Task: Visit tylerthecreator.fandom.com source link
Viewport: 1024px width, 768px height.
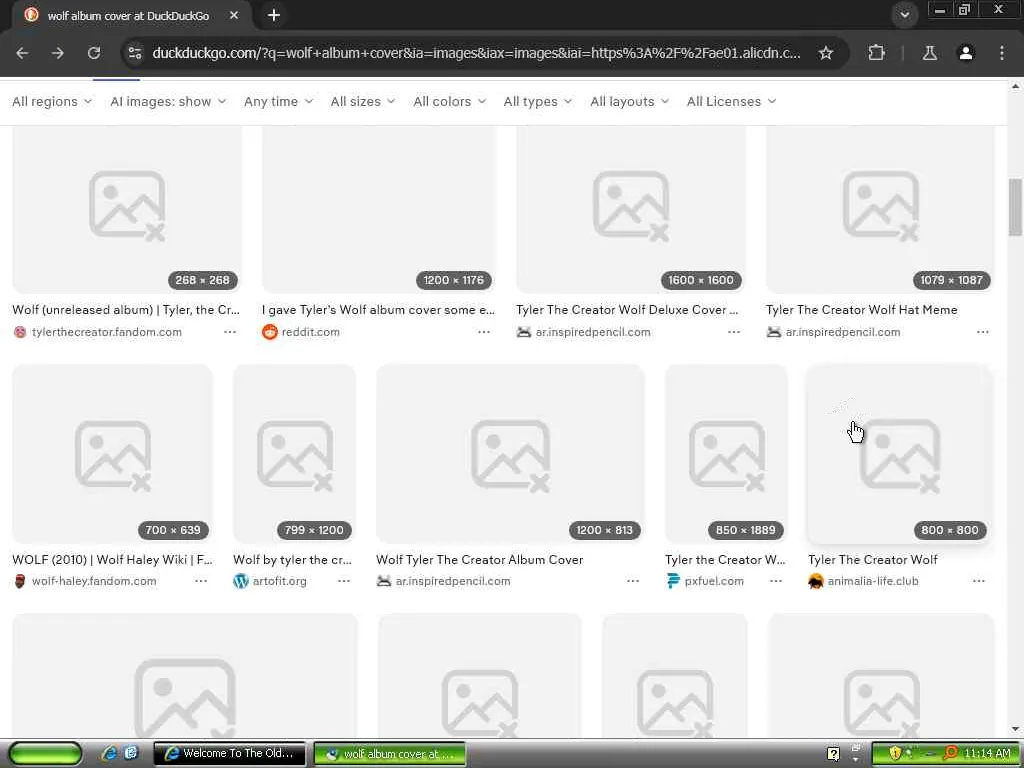Action: [x=106, y=332]
